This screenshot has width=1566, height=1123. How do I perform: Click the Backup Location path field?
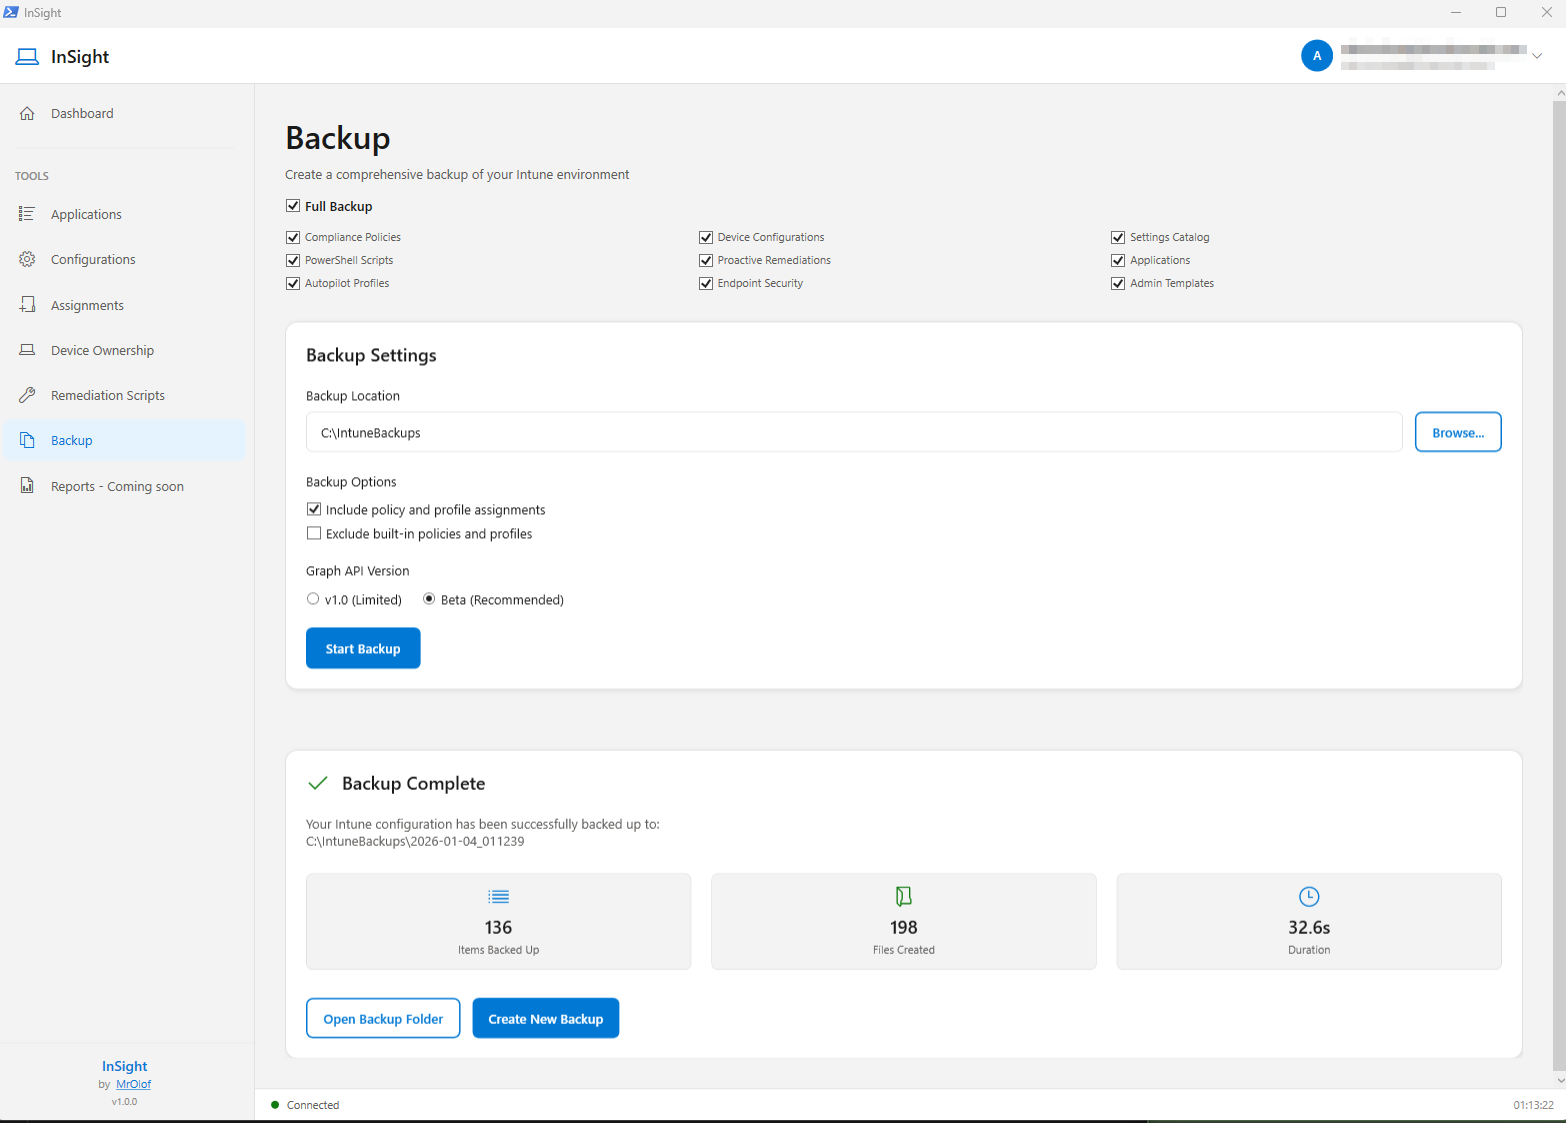pyautogui.click(x=854, y=432)
